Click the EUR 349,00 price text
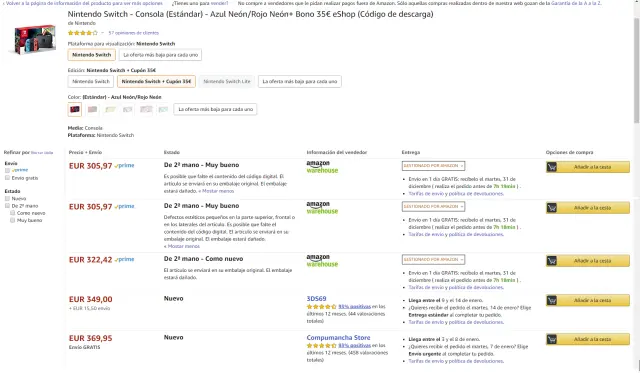 tap(91, 300)
